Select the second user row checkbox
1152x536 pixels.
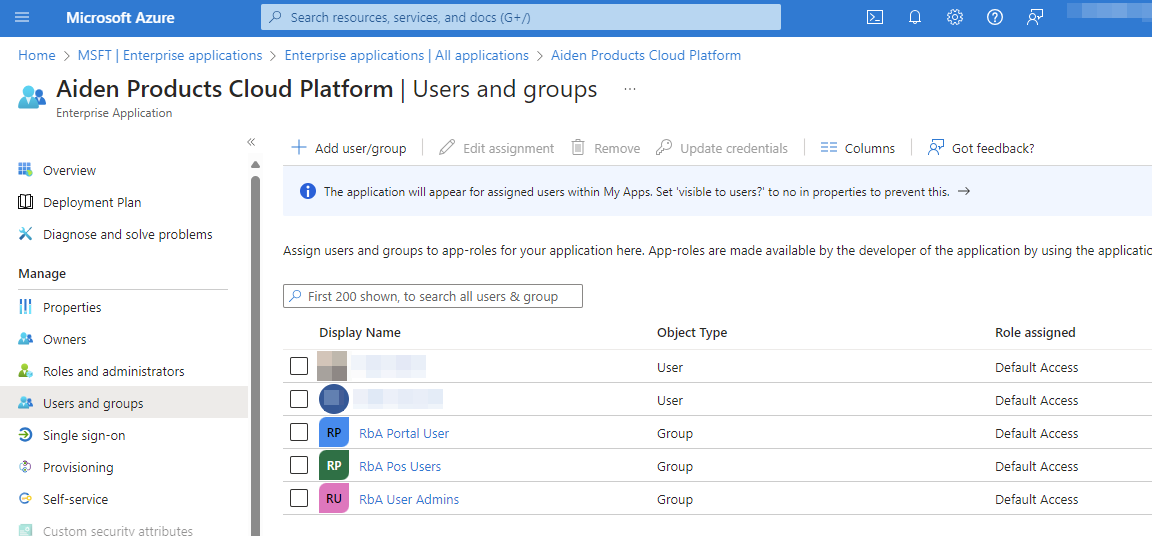[x=299, y=399]
